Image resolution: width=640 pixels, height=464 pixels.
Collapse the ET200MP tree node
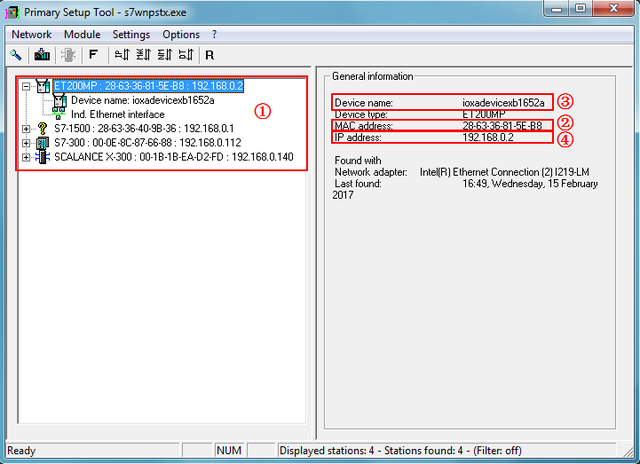[26, 86]
